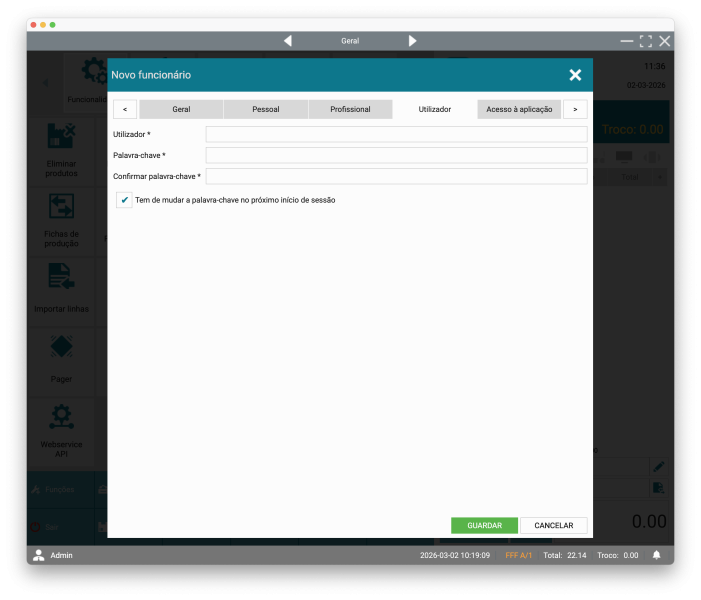Open the Pager function
The image size is (701, 600).
pos(61,347)
